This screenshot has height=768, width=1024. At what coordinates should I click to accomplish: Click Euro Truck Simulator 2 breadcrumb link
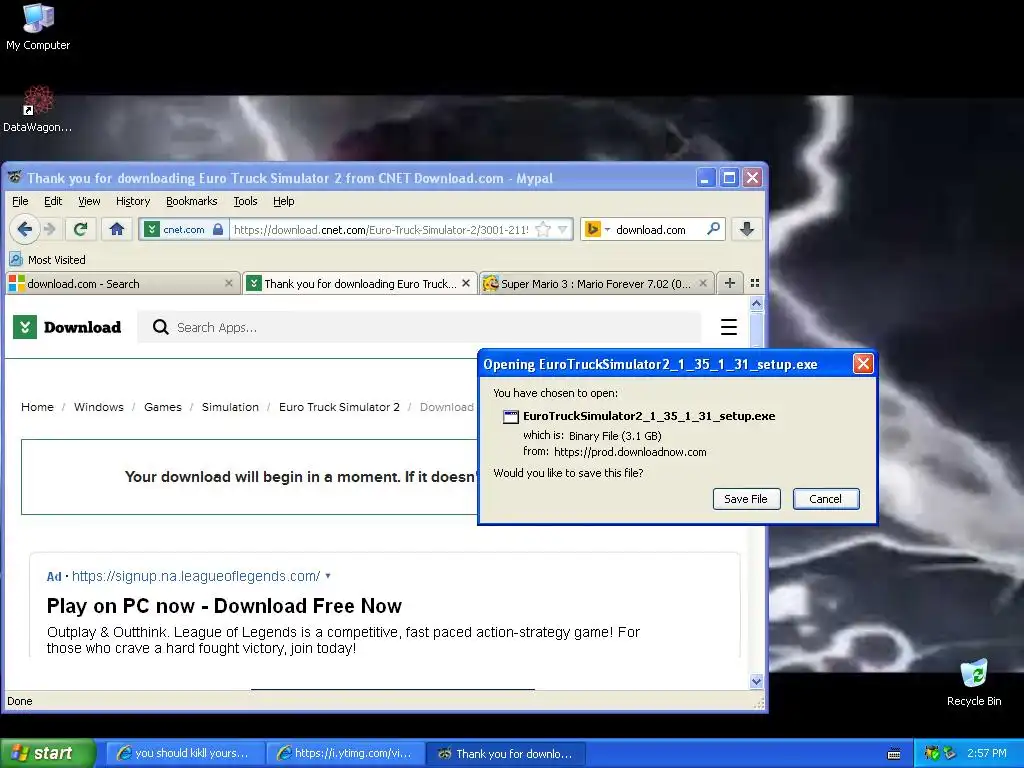339,407
